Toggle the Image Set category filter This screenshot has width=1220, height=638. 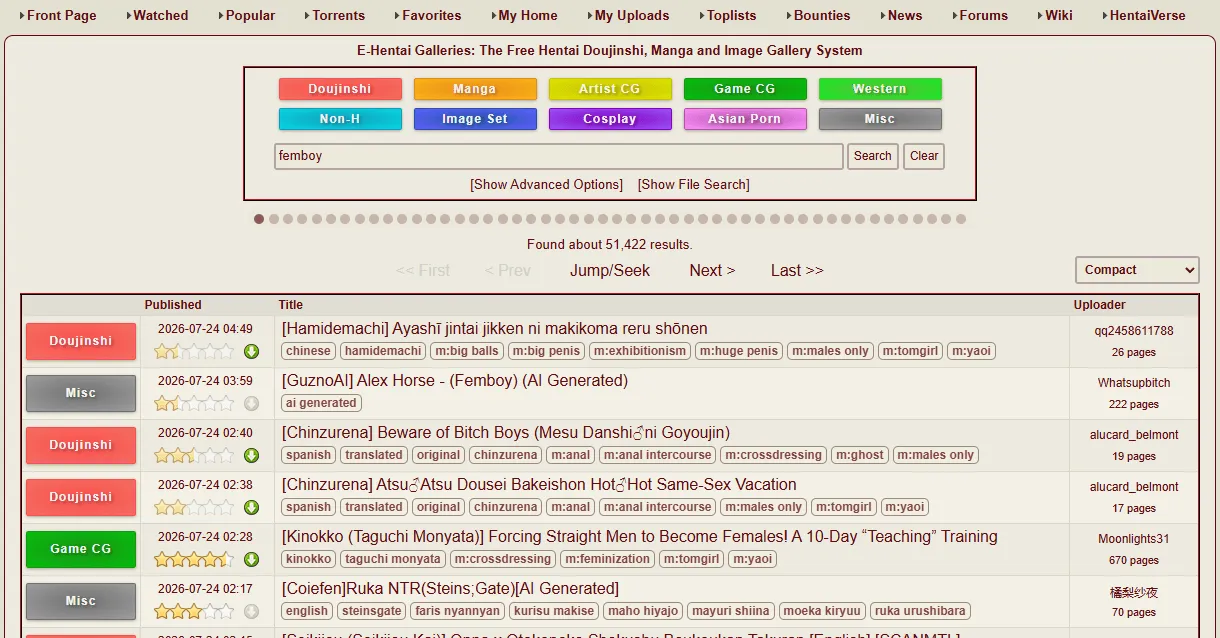click(475, 119)
